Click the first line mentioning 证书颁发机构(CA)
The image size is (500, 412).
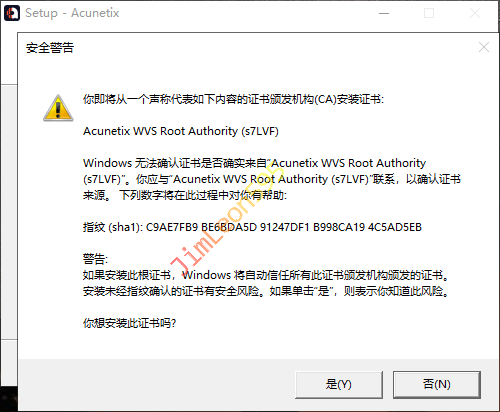coord(233,99)
